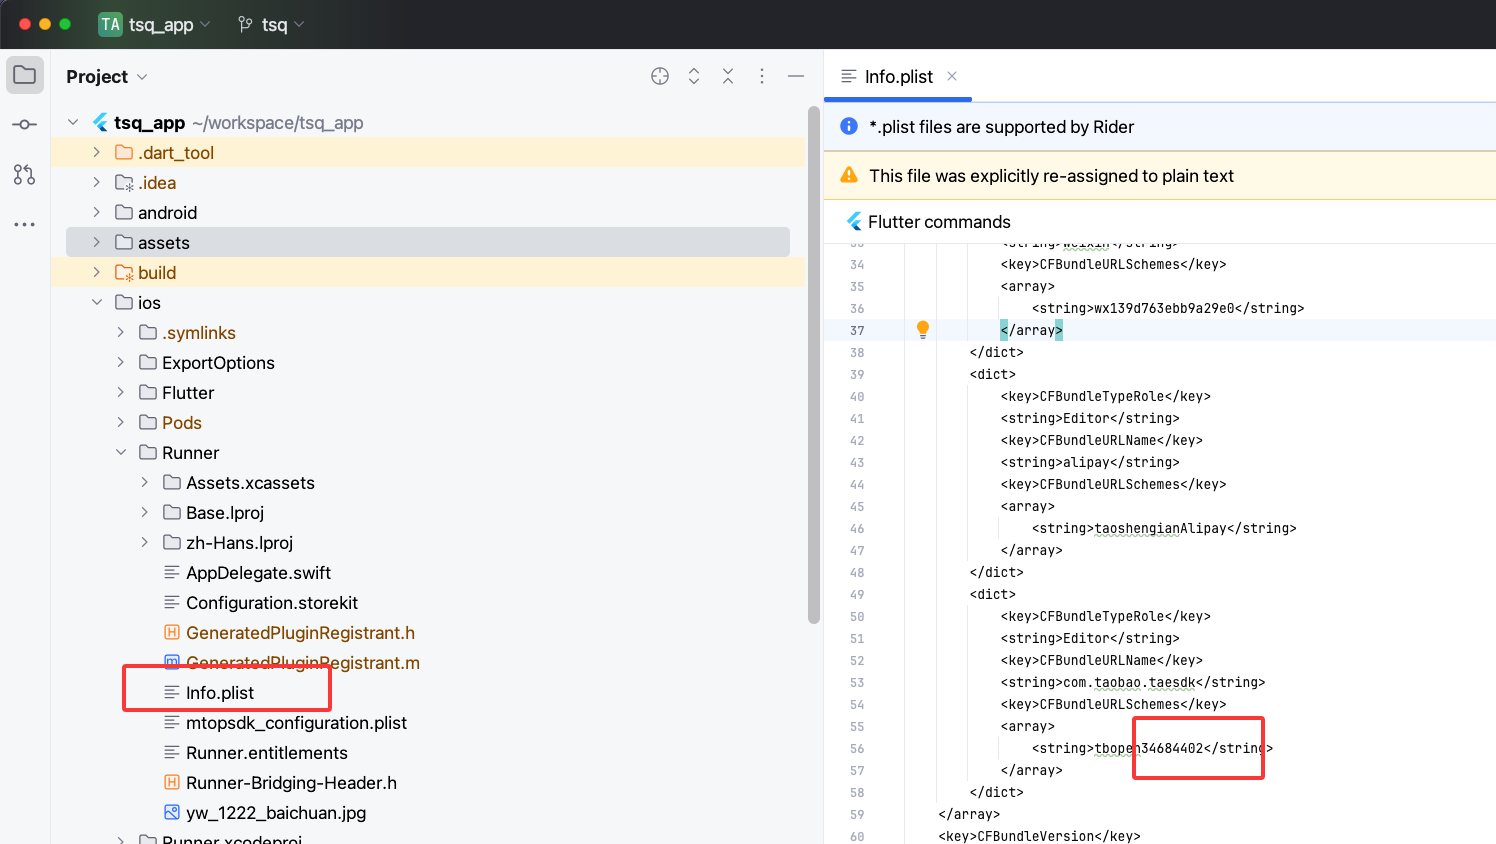The image size is (1496, 844).
Task: Select AppDelegate.swift in the project tree
Action: (x=258, y=573)
